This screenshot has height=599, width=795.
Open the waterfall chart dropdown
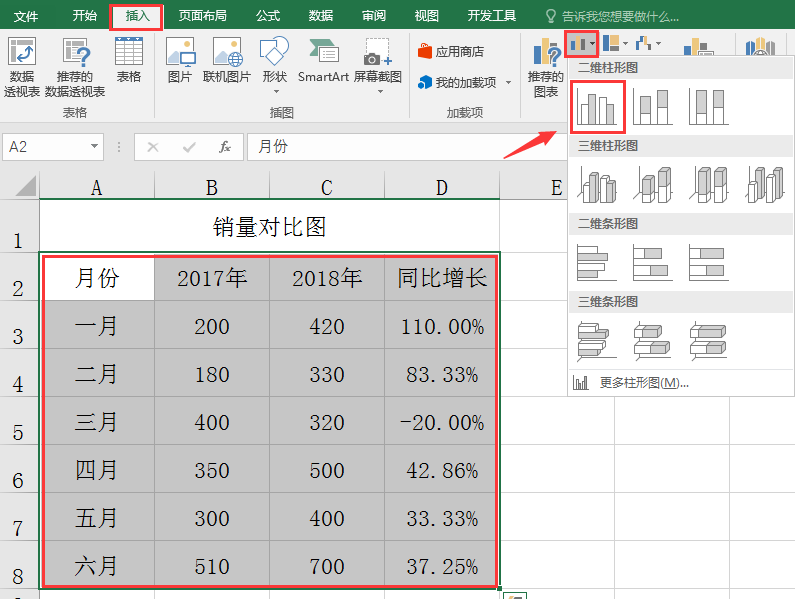pos(648,44)
